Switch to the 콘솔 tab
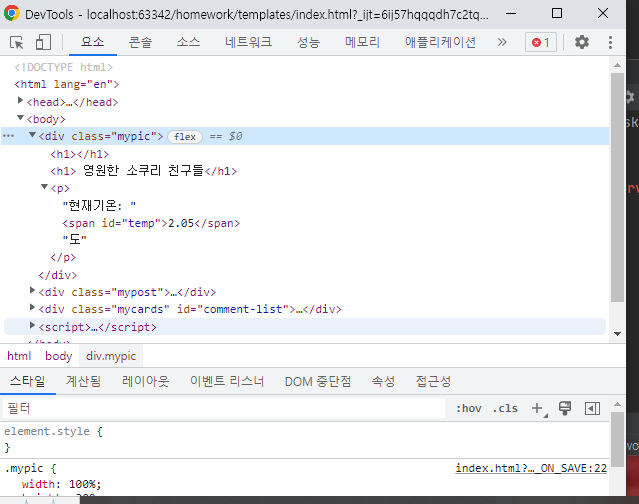The image size is (639, 504). click(141, 42)
